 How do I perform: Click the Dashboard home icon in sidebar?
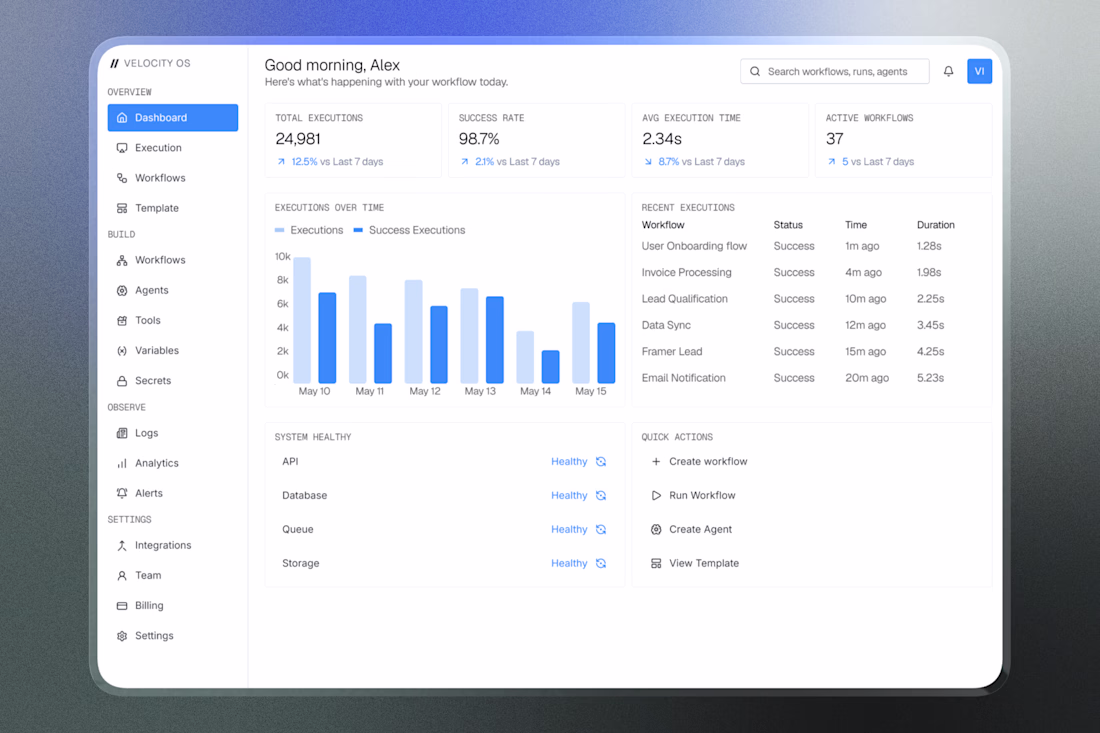click(122, 118)
